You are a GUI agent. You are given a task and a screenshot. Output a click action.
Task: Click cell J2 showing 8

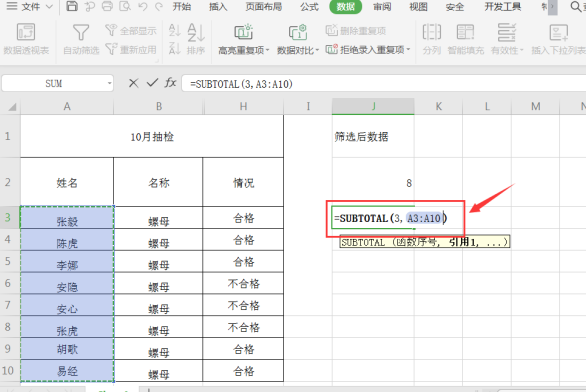[373, 182]
